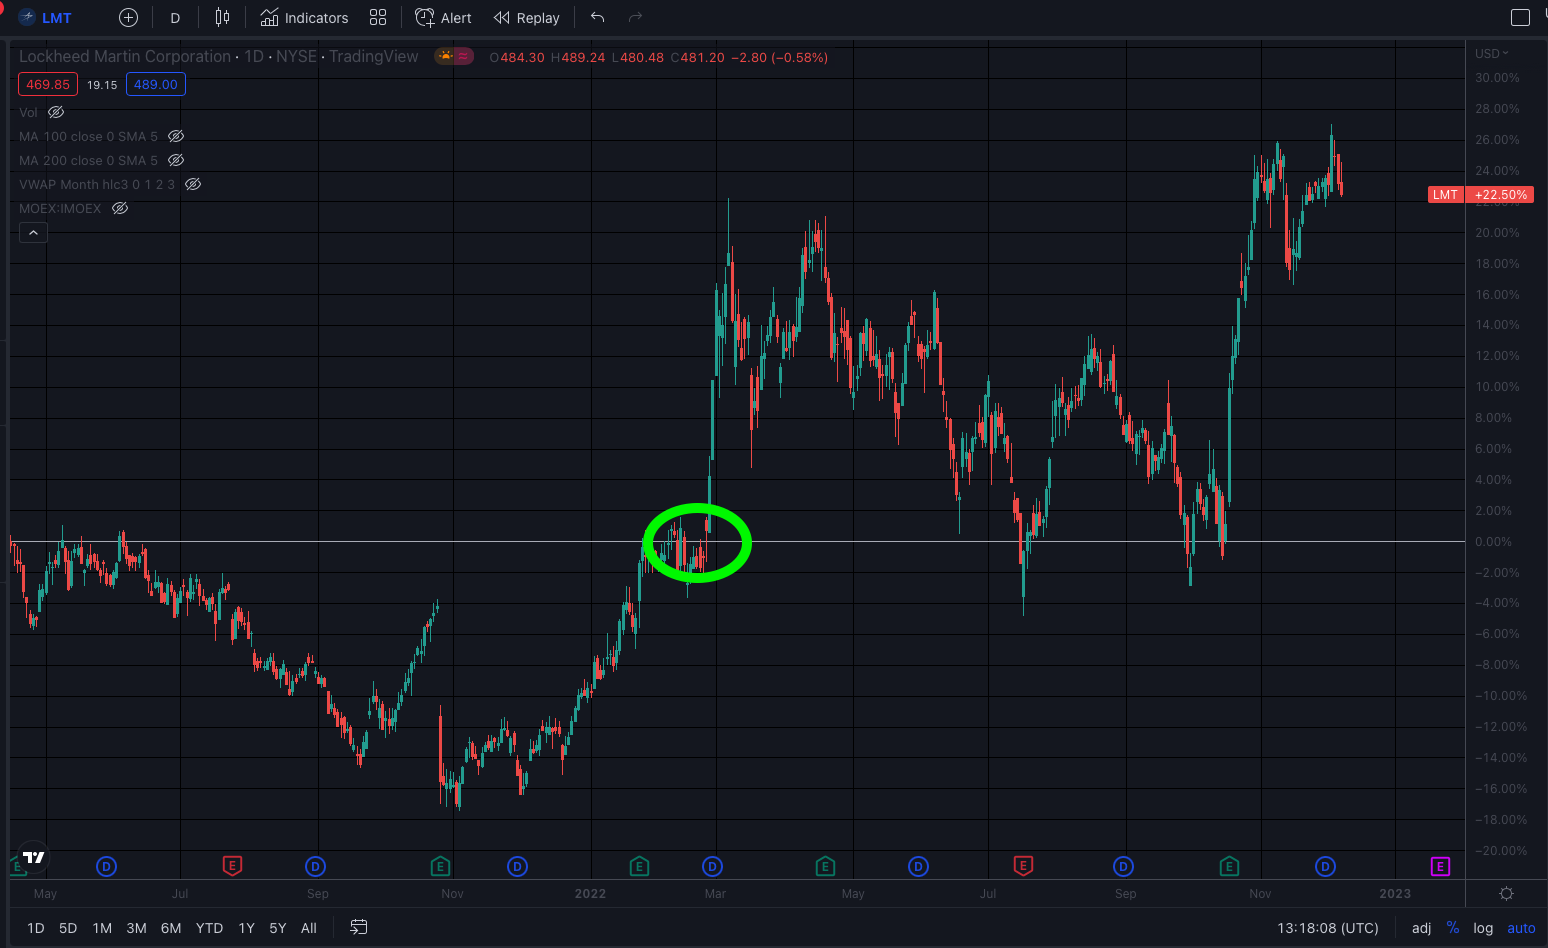Click dividend marker at Sep 2021
Viewport: 1548px width, 948px height.
pyautogui.click(x=315, y=866)
